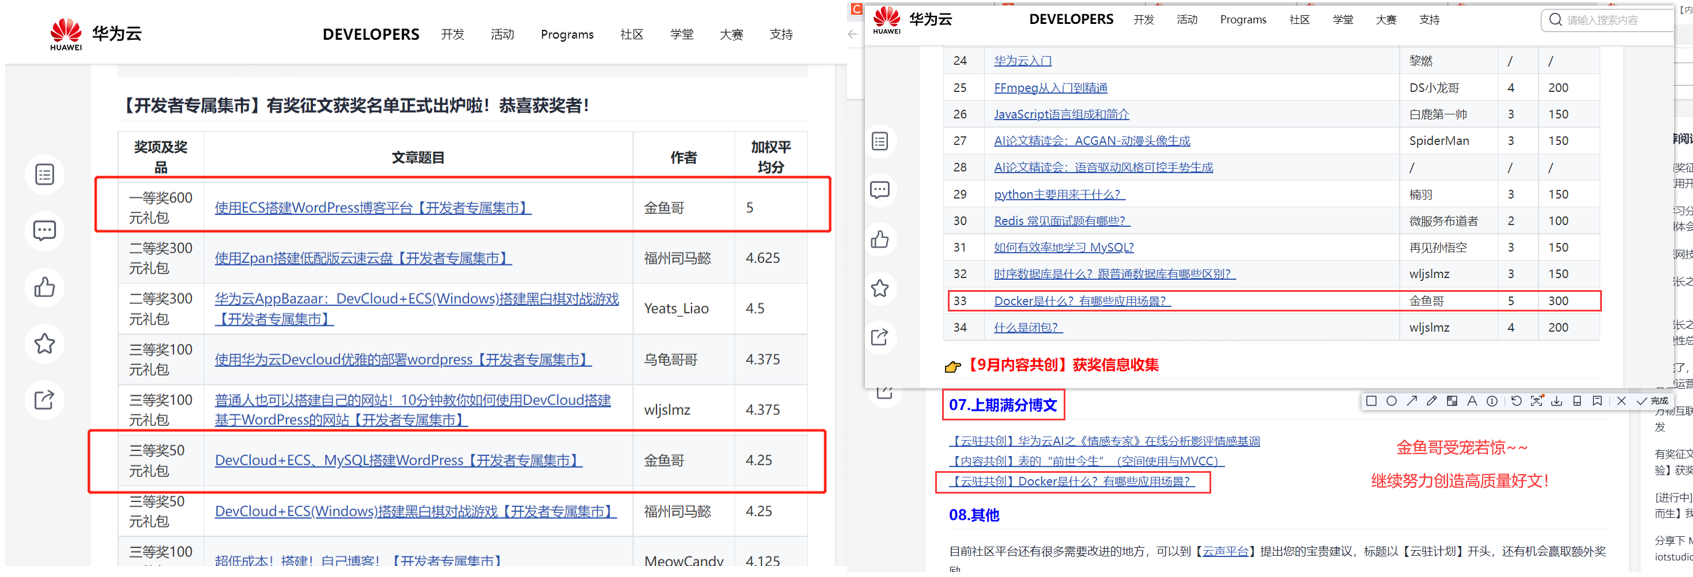Select the text annotation tool

click(x=1472, y=401)
